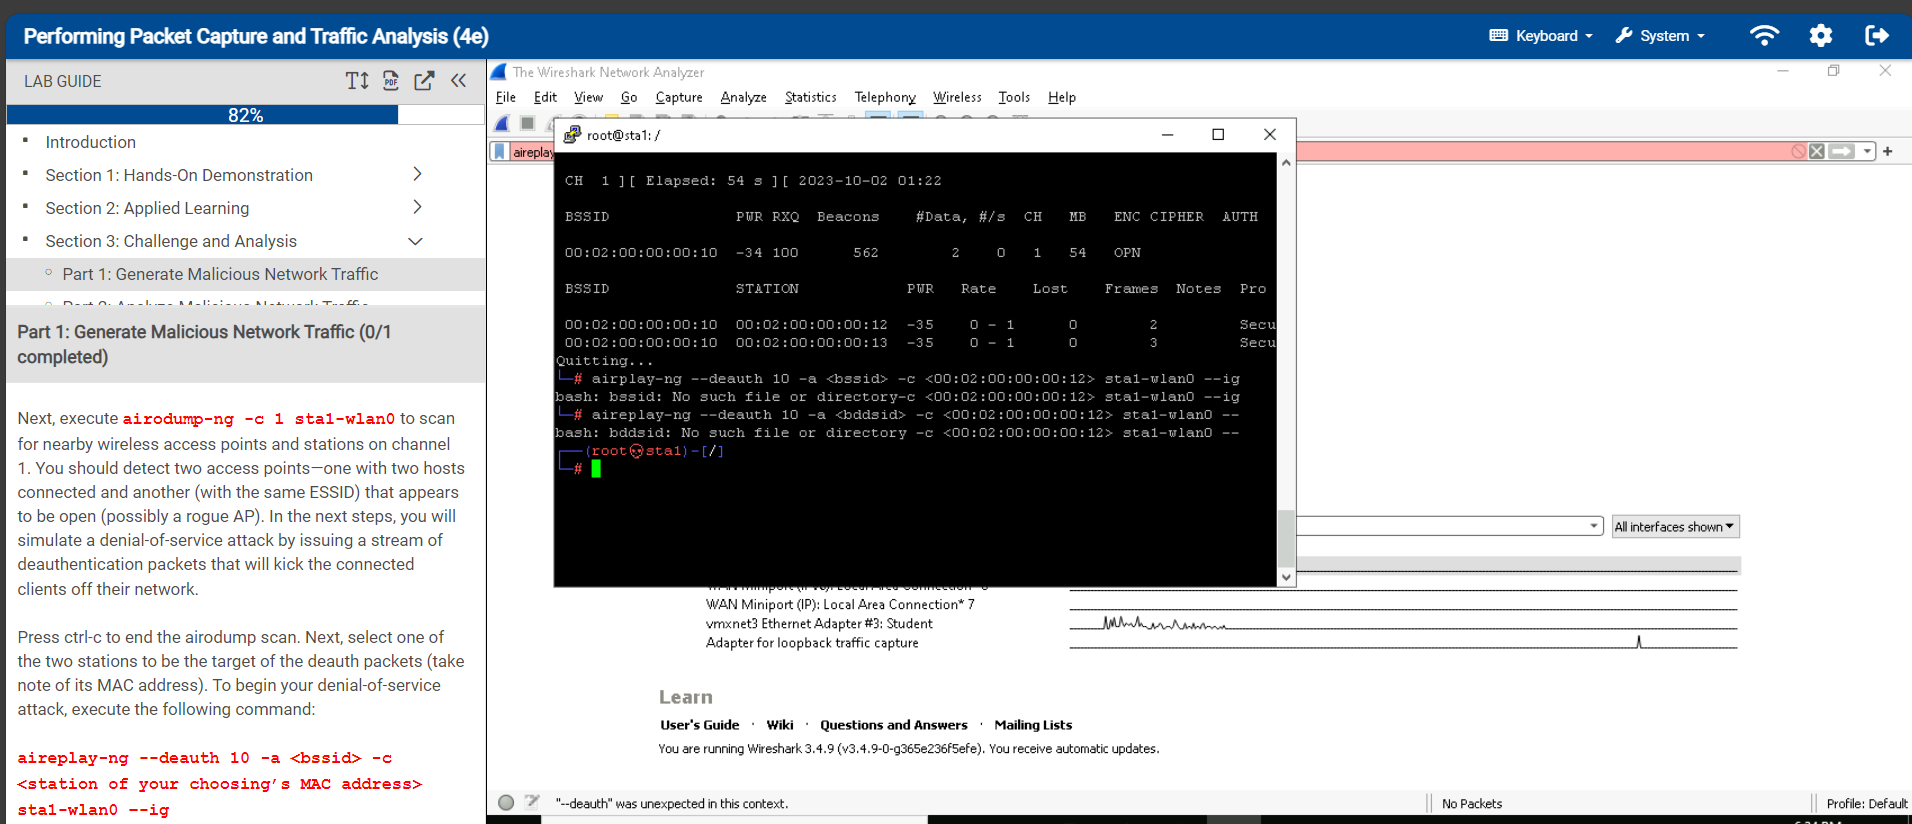The height and width of the screenshot is (824, 1912).
Task: Open the View menu
Action: click(x=588, y=97)
